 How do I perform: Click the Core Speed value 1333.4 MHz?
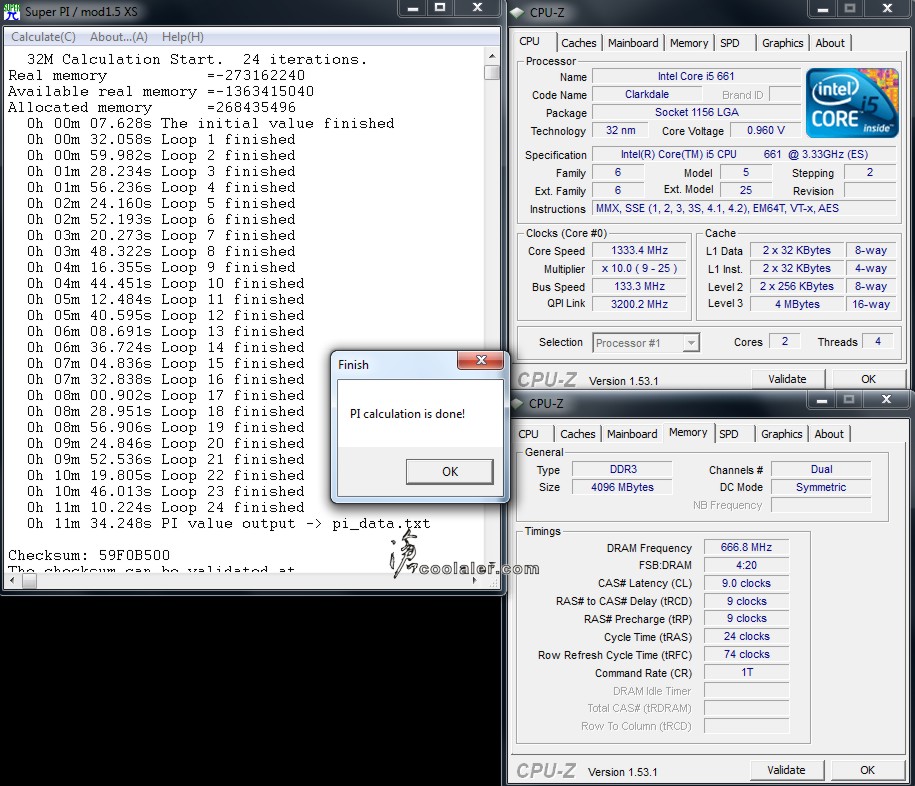pyautogui.click(x=639, y=250)
